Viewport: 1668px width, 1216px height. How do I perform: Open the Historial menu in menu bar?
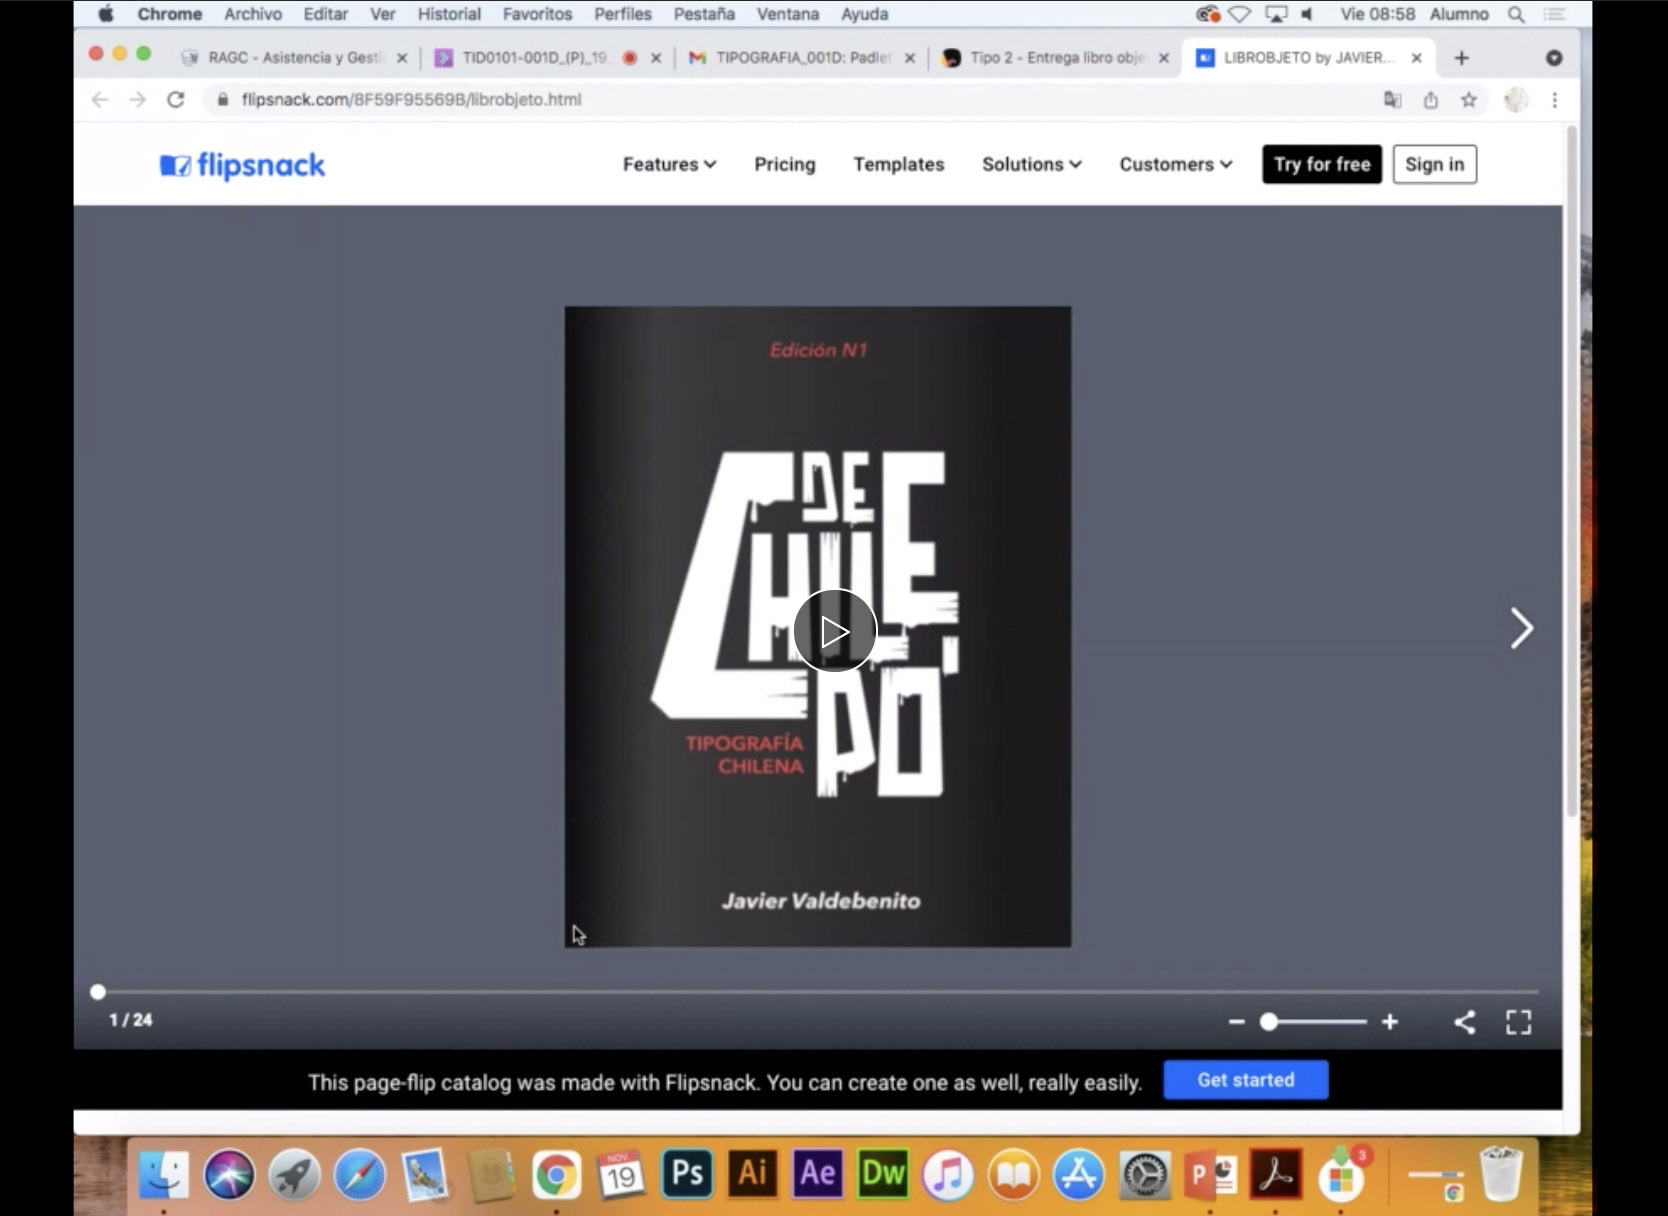click(x=449, y=14)
